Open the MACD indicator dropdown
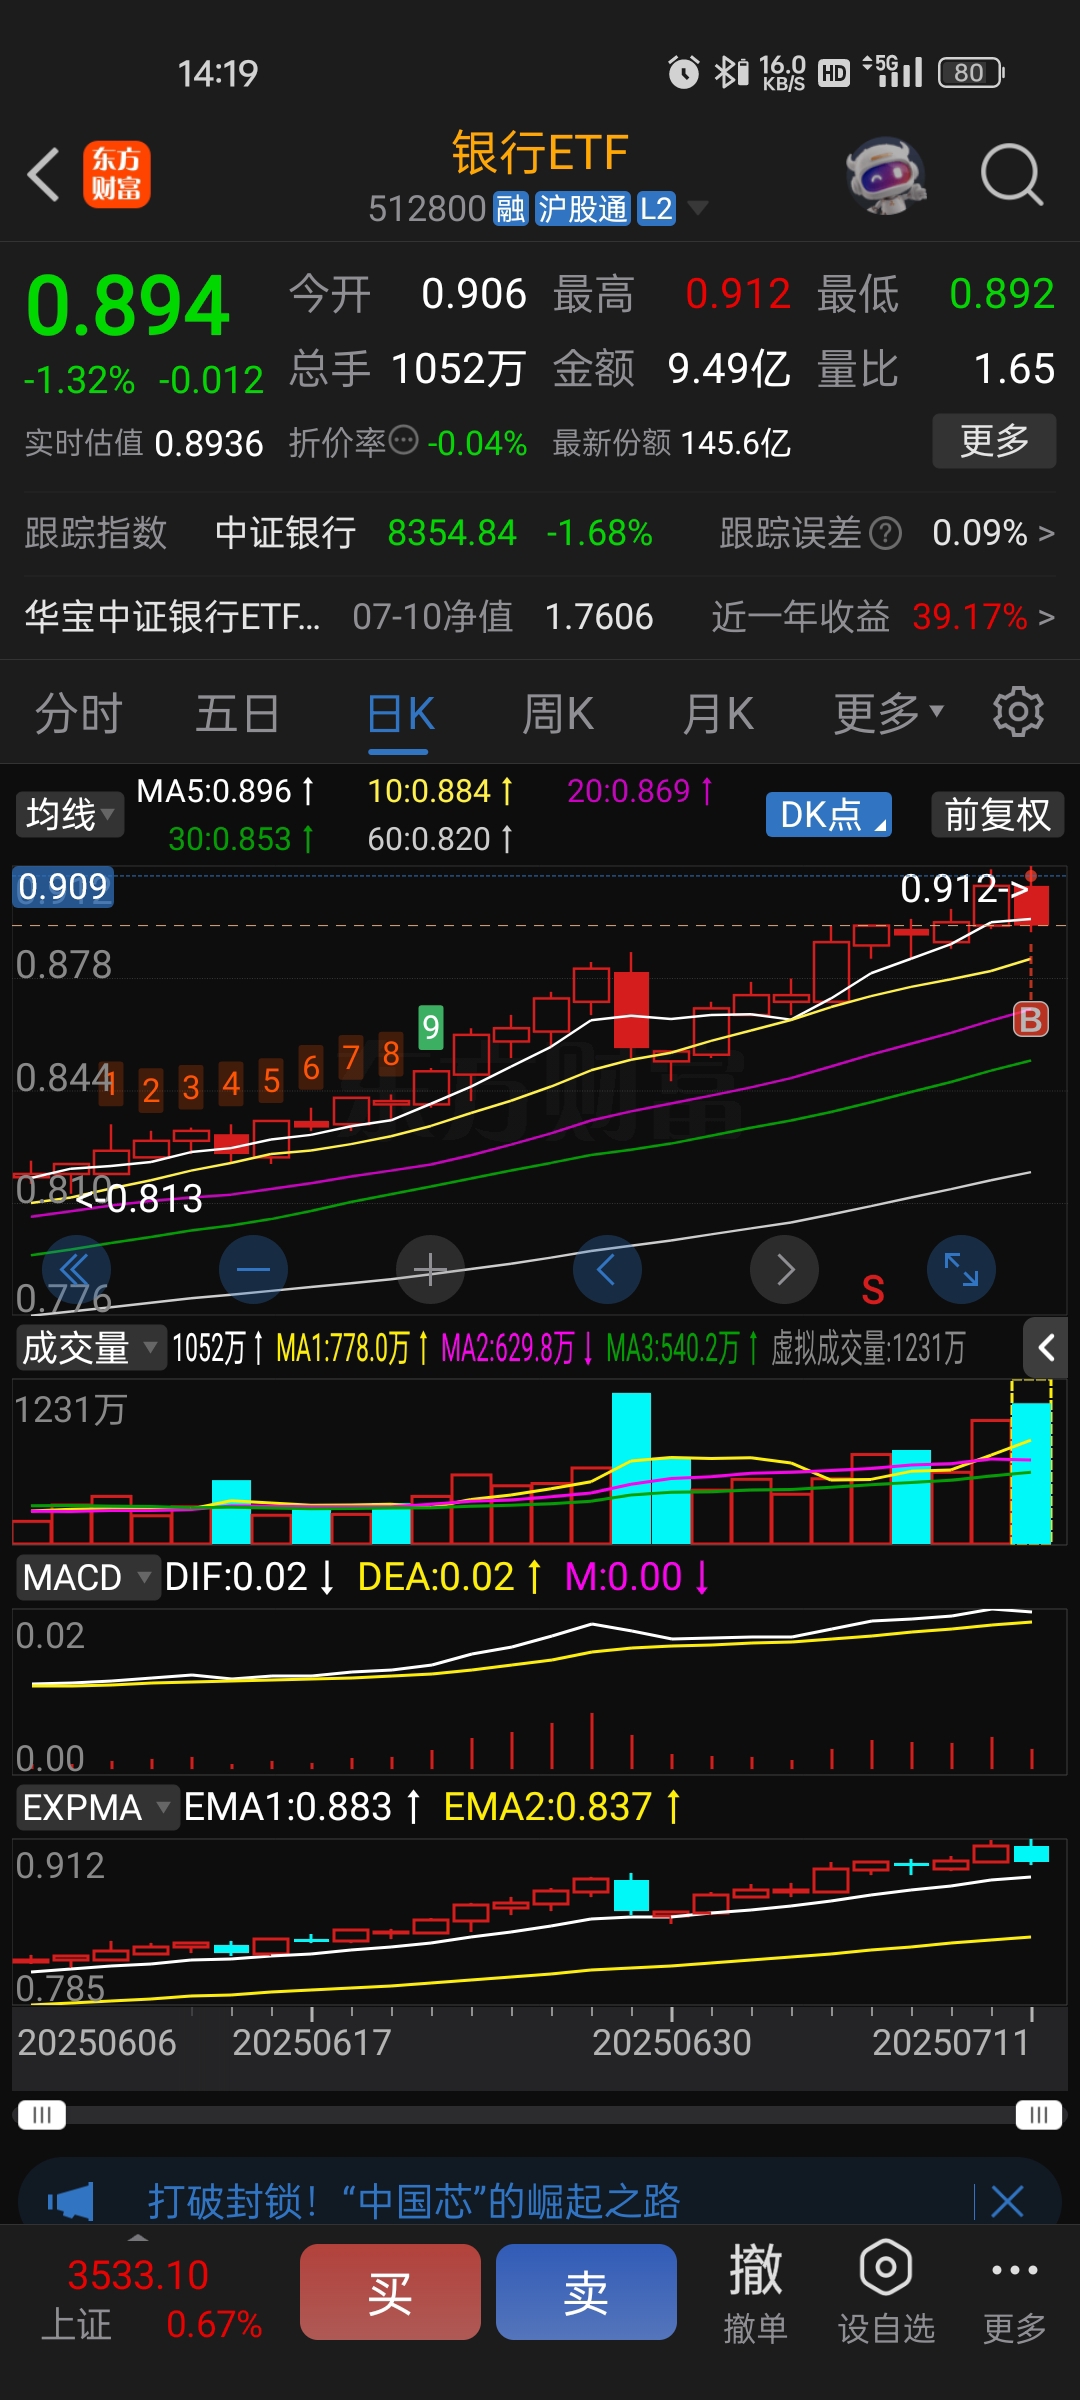 click(x=88, y=1577)
